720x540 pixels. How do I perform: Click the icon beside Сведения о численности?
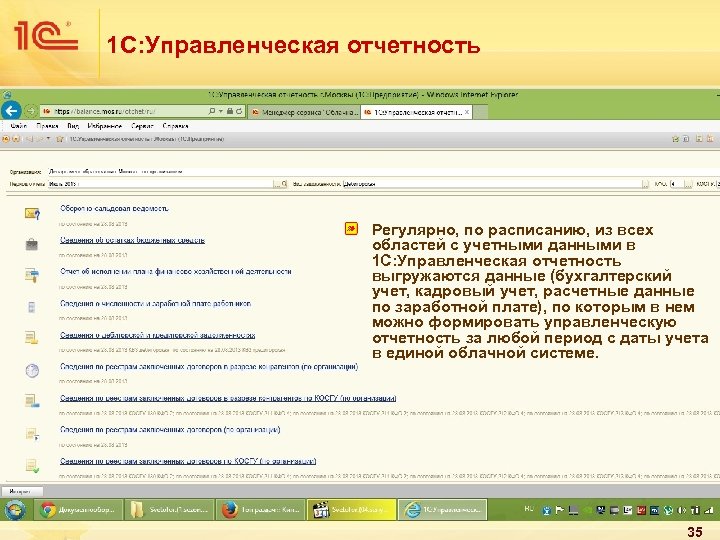coord(31,307)
